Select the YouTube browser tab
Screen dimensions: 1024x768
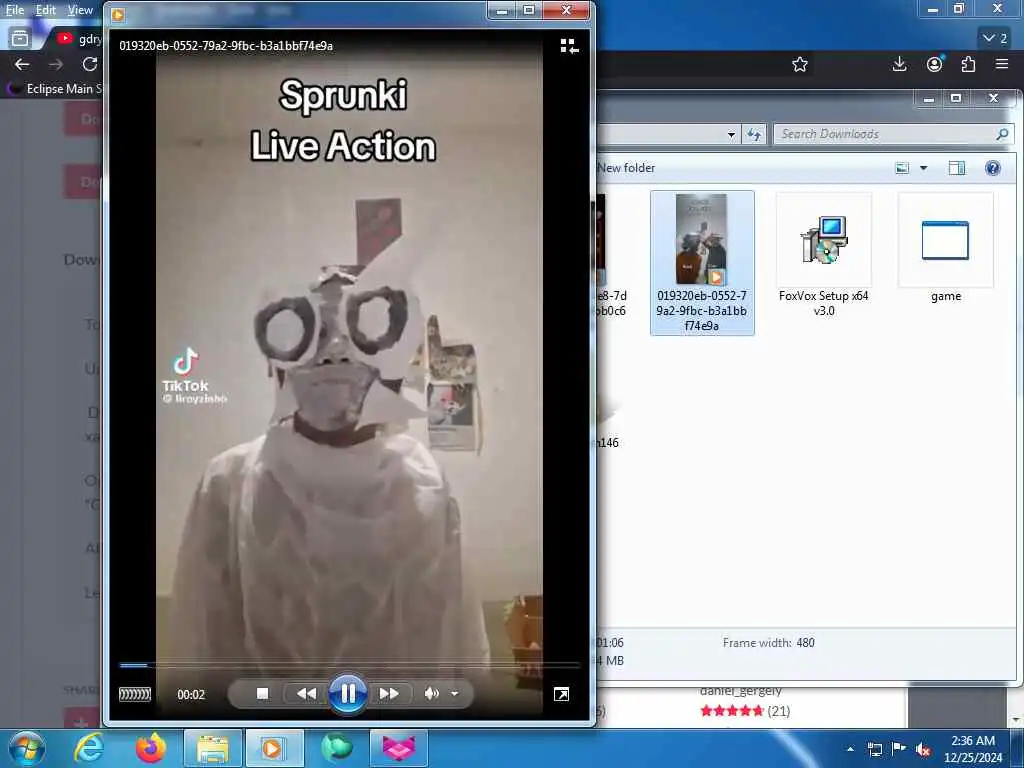click(x=78, y=39)
